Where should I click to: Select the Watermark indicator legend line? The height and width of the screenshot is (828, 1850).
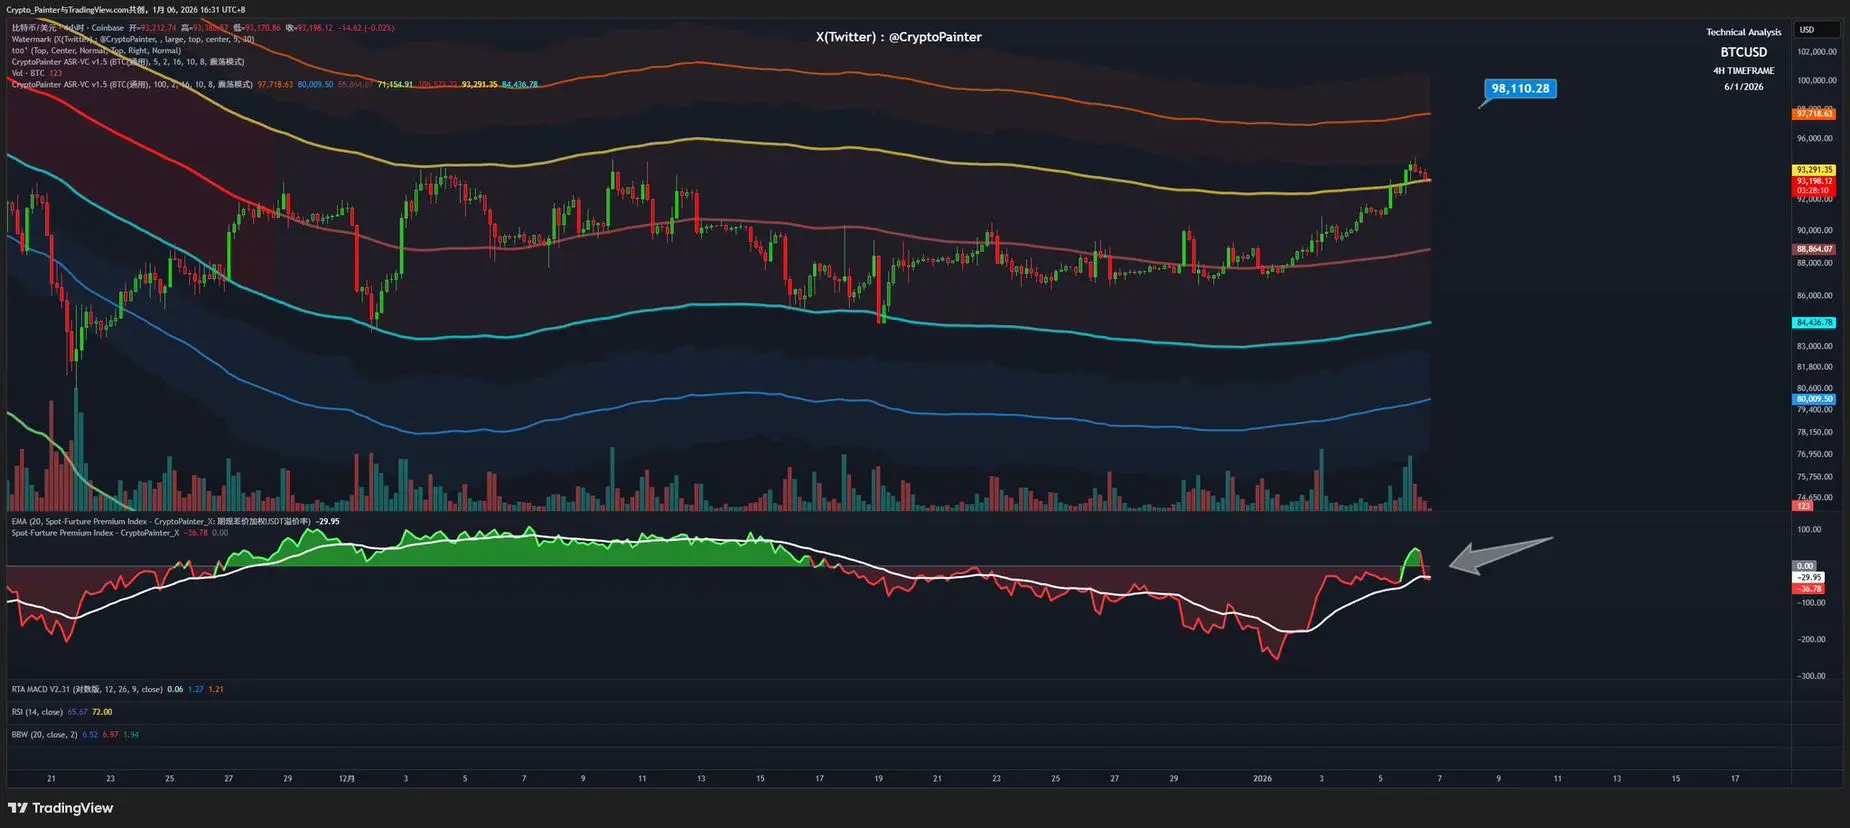133,39
